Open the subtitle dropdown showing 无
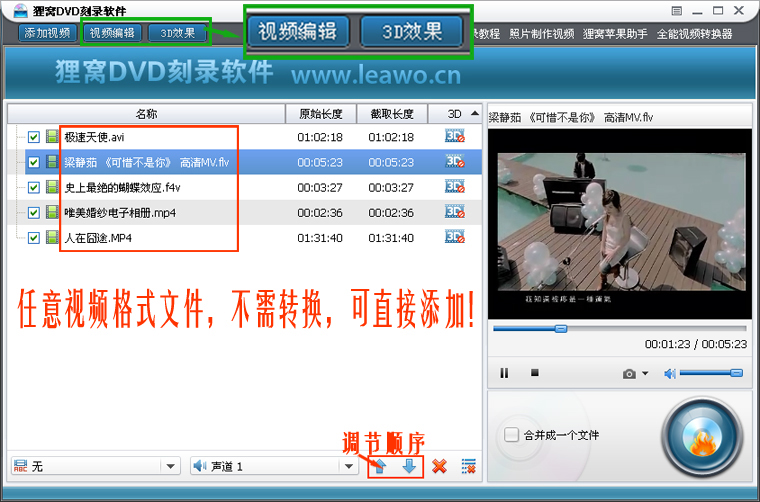The image size is (760, 502). (x=95, y=466)
